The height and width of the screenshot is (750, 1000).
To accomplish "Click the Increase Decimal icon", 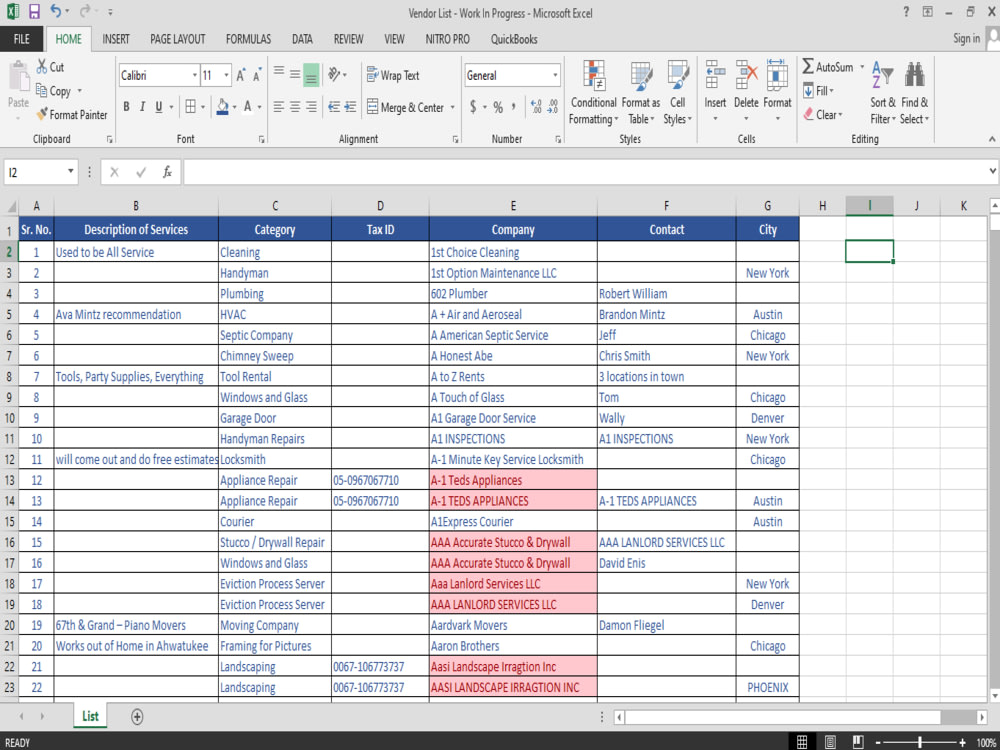I will [x=536, y=107].
